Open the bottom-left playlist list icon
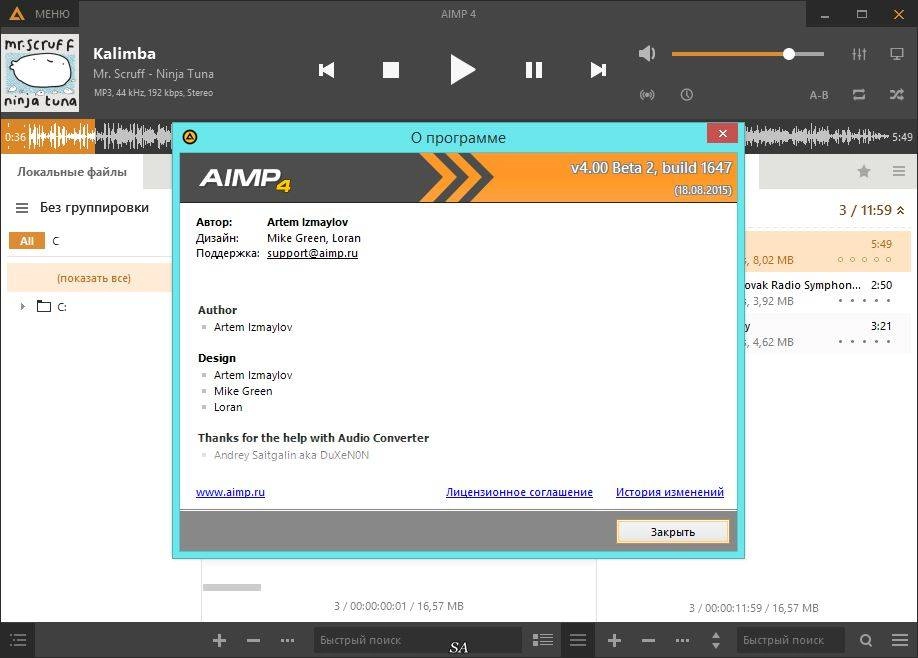 tap(18, 640)
